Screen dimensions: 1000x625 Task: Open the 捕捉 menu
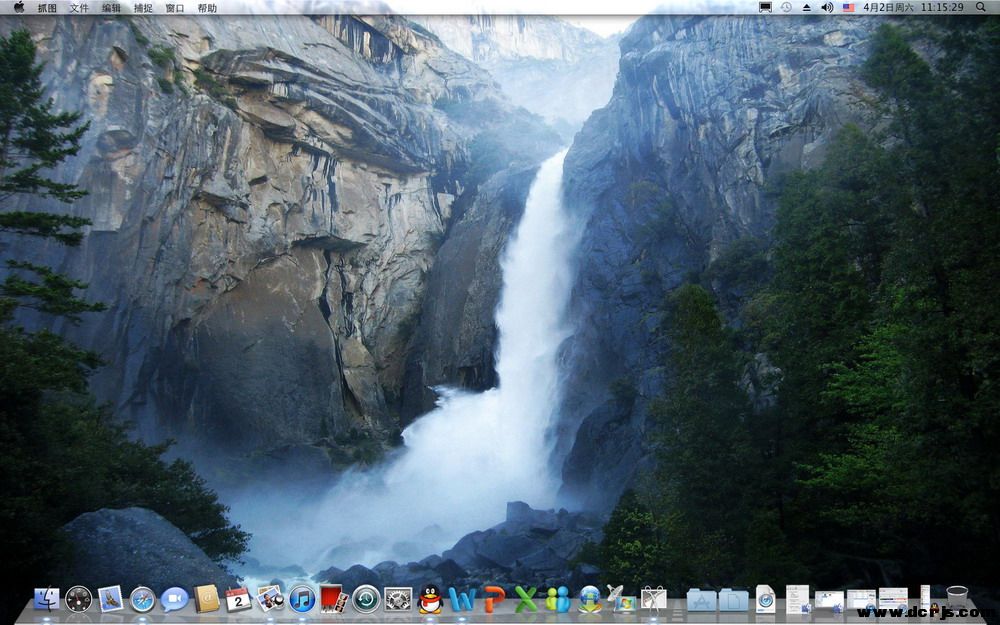click(143, 7)
